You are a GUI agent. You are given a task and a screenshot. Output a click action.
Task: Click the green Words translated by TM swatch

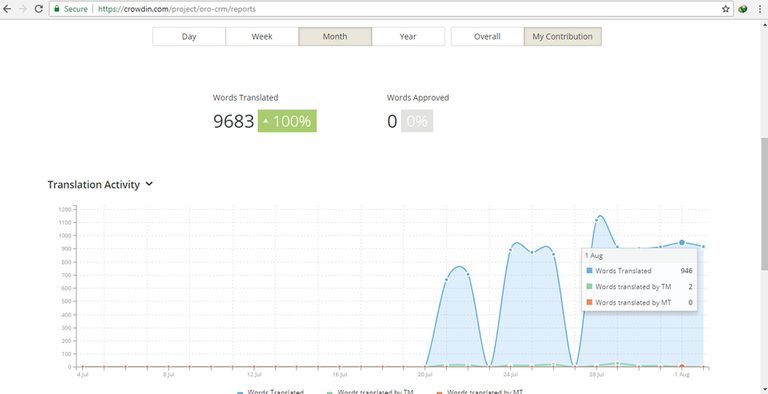[589, 287]
